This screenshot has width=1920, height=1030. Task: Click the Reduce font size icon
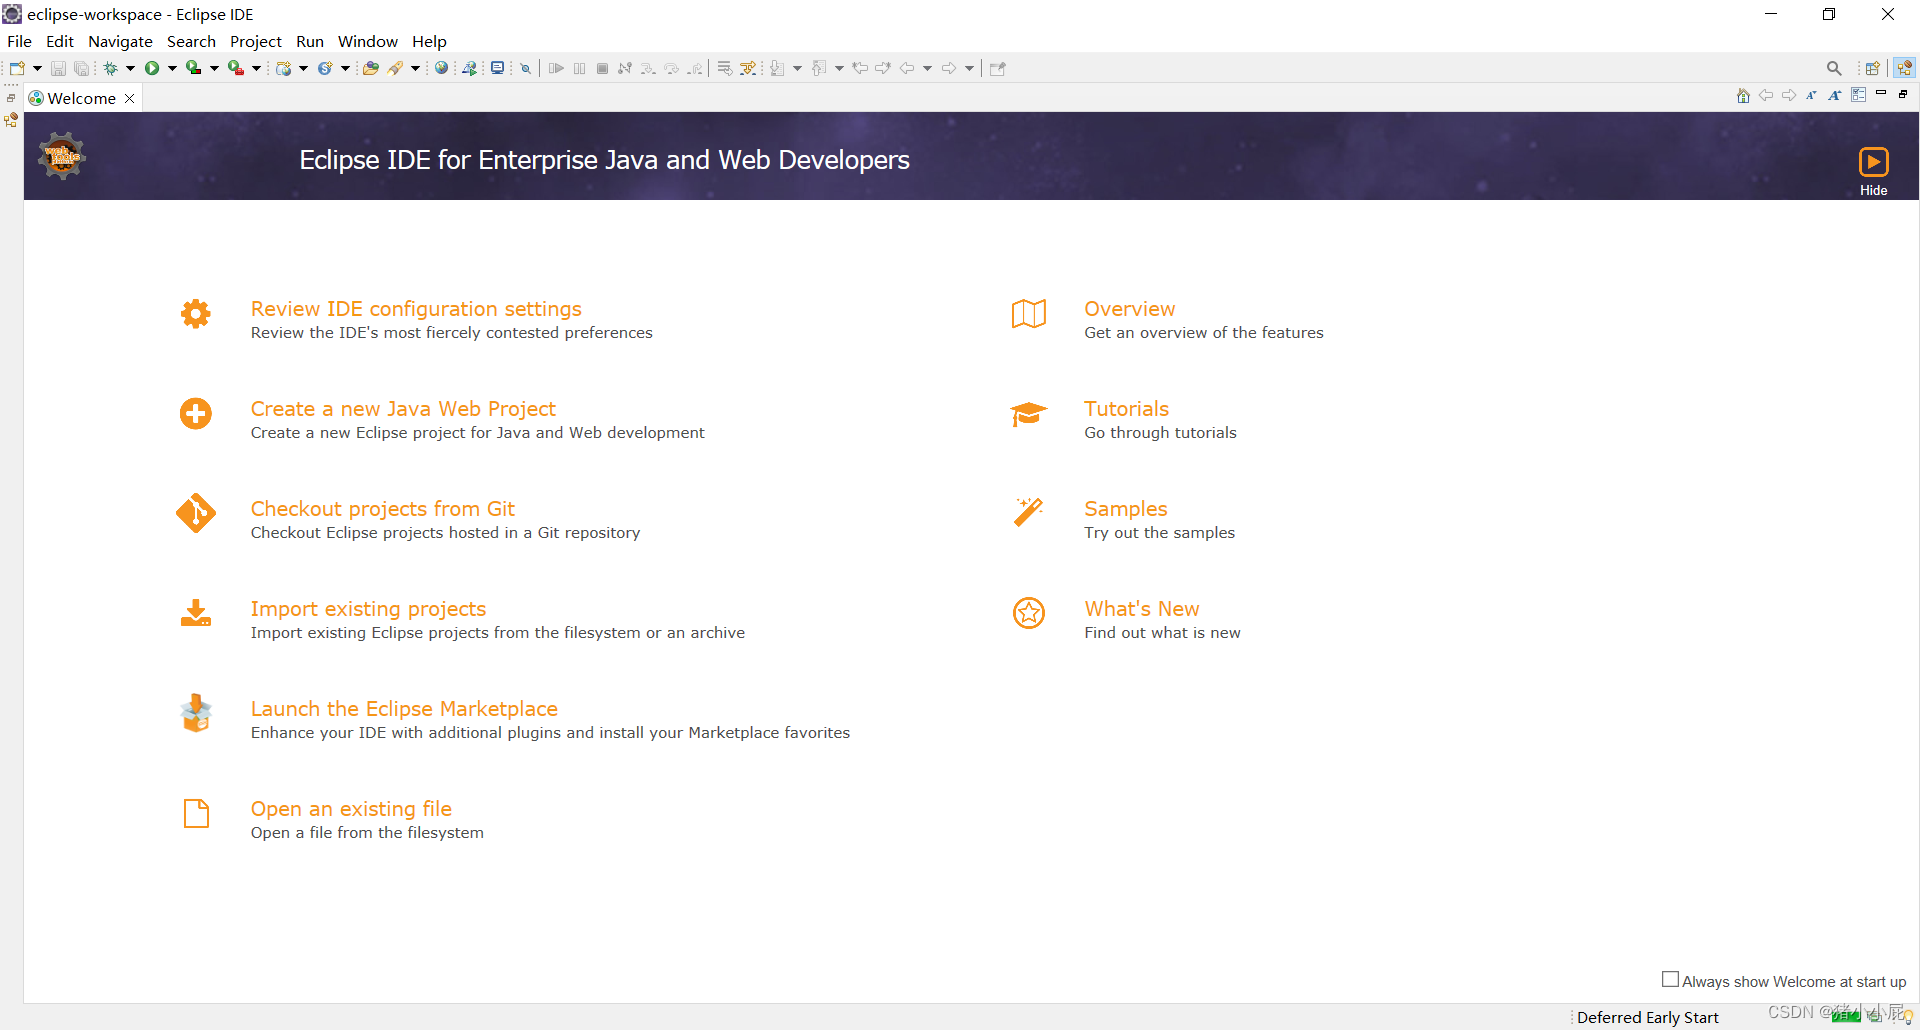(x=1811, y=95)
